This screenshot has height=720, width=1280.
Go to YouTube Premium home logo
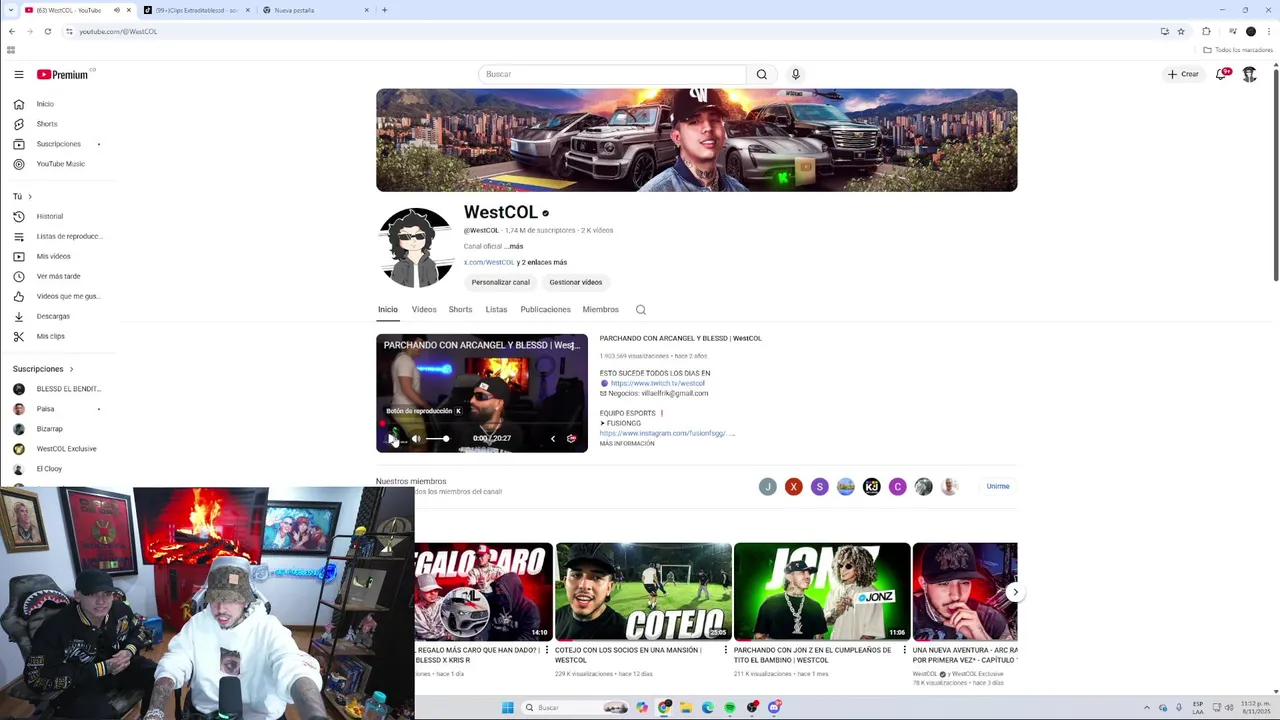click(x=63, y=74)
